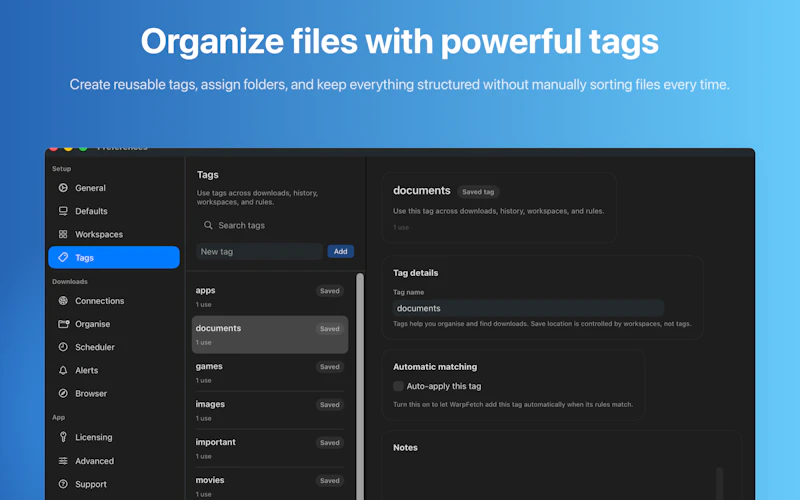
Task: Edit the Tag name field containing documents
Action: (x=528, y=308)
